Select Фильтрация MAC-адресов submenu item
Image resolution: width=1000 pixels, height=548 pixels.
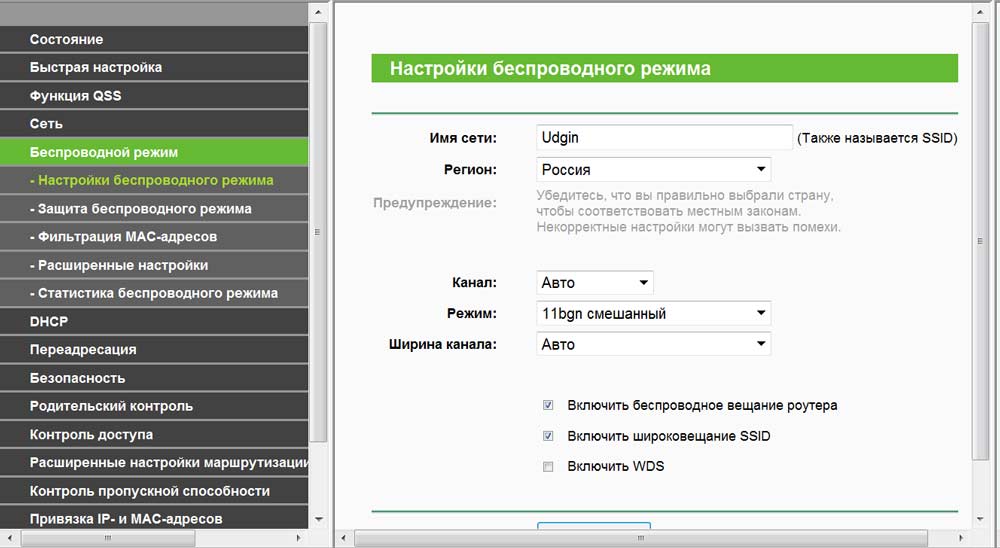point(123,237)
